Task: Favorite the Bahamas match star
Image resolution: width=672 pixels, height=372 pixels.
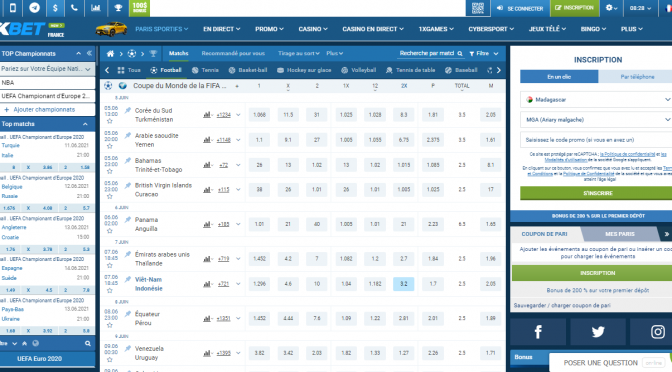Action: (110, 171)
